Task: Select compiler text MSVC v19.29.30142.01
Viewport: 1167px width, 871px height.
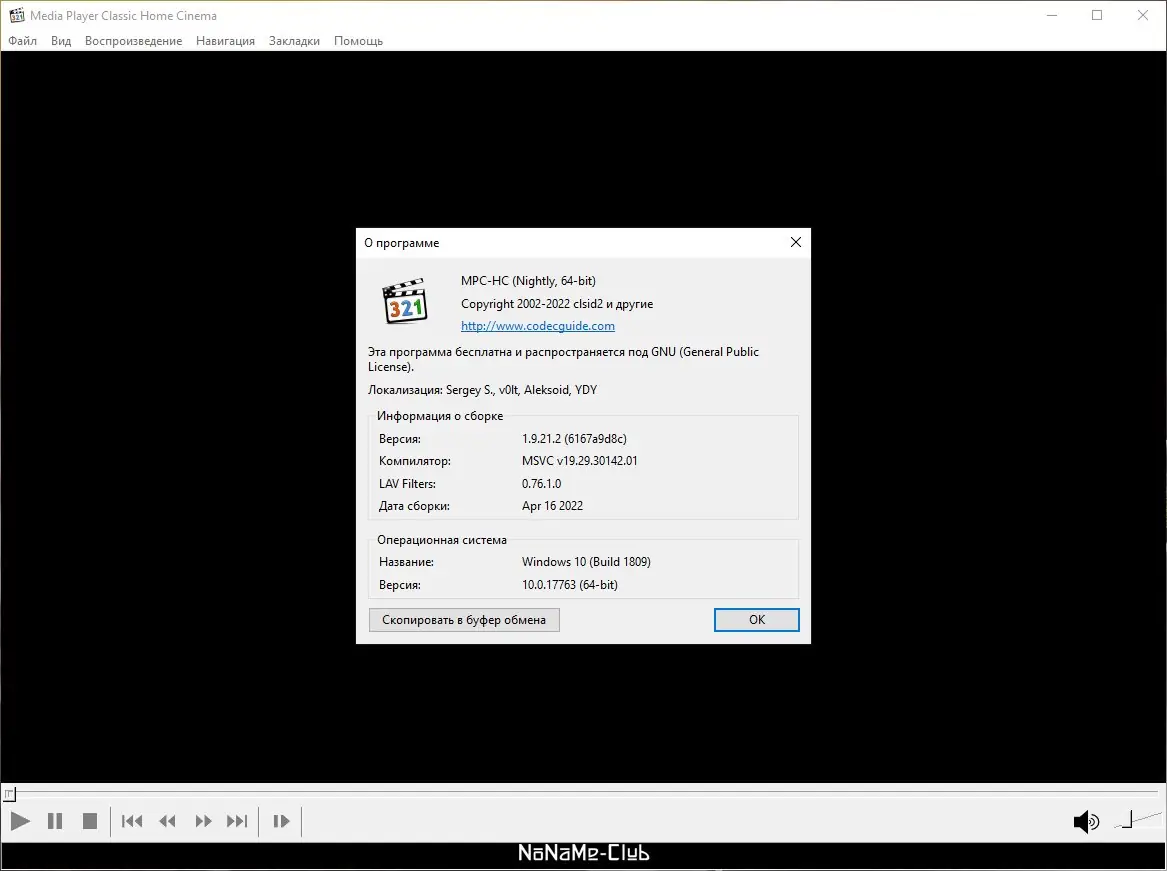Action: (579, 461)
